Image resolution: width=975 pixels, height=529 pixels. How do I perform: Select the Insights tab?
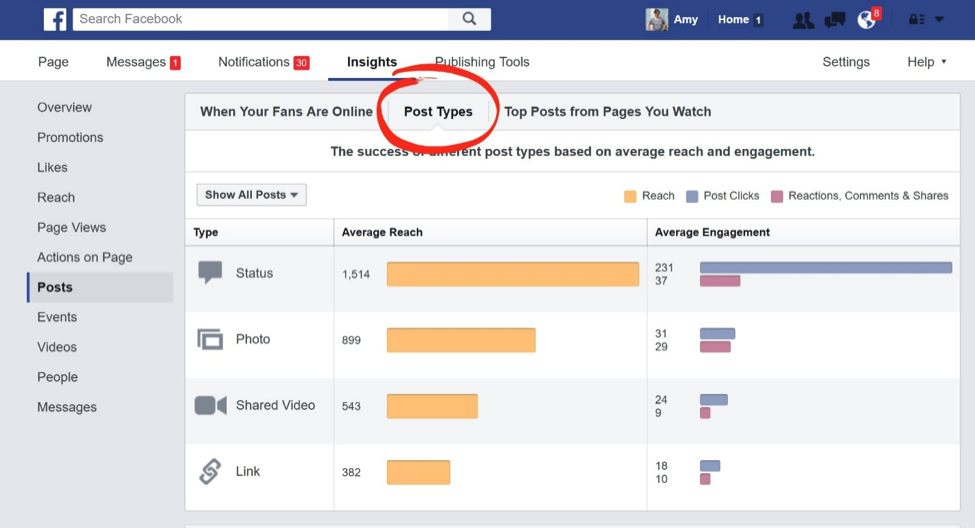[x=372, y=62]
